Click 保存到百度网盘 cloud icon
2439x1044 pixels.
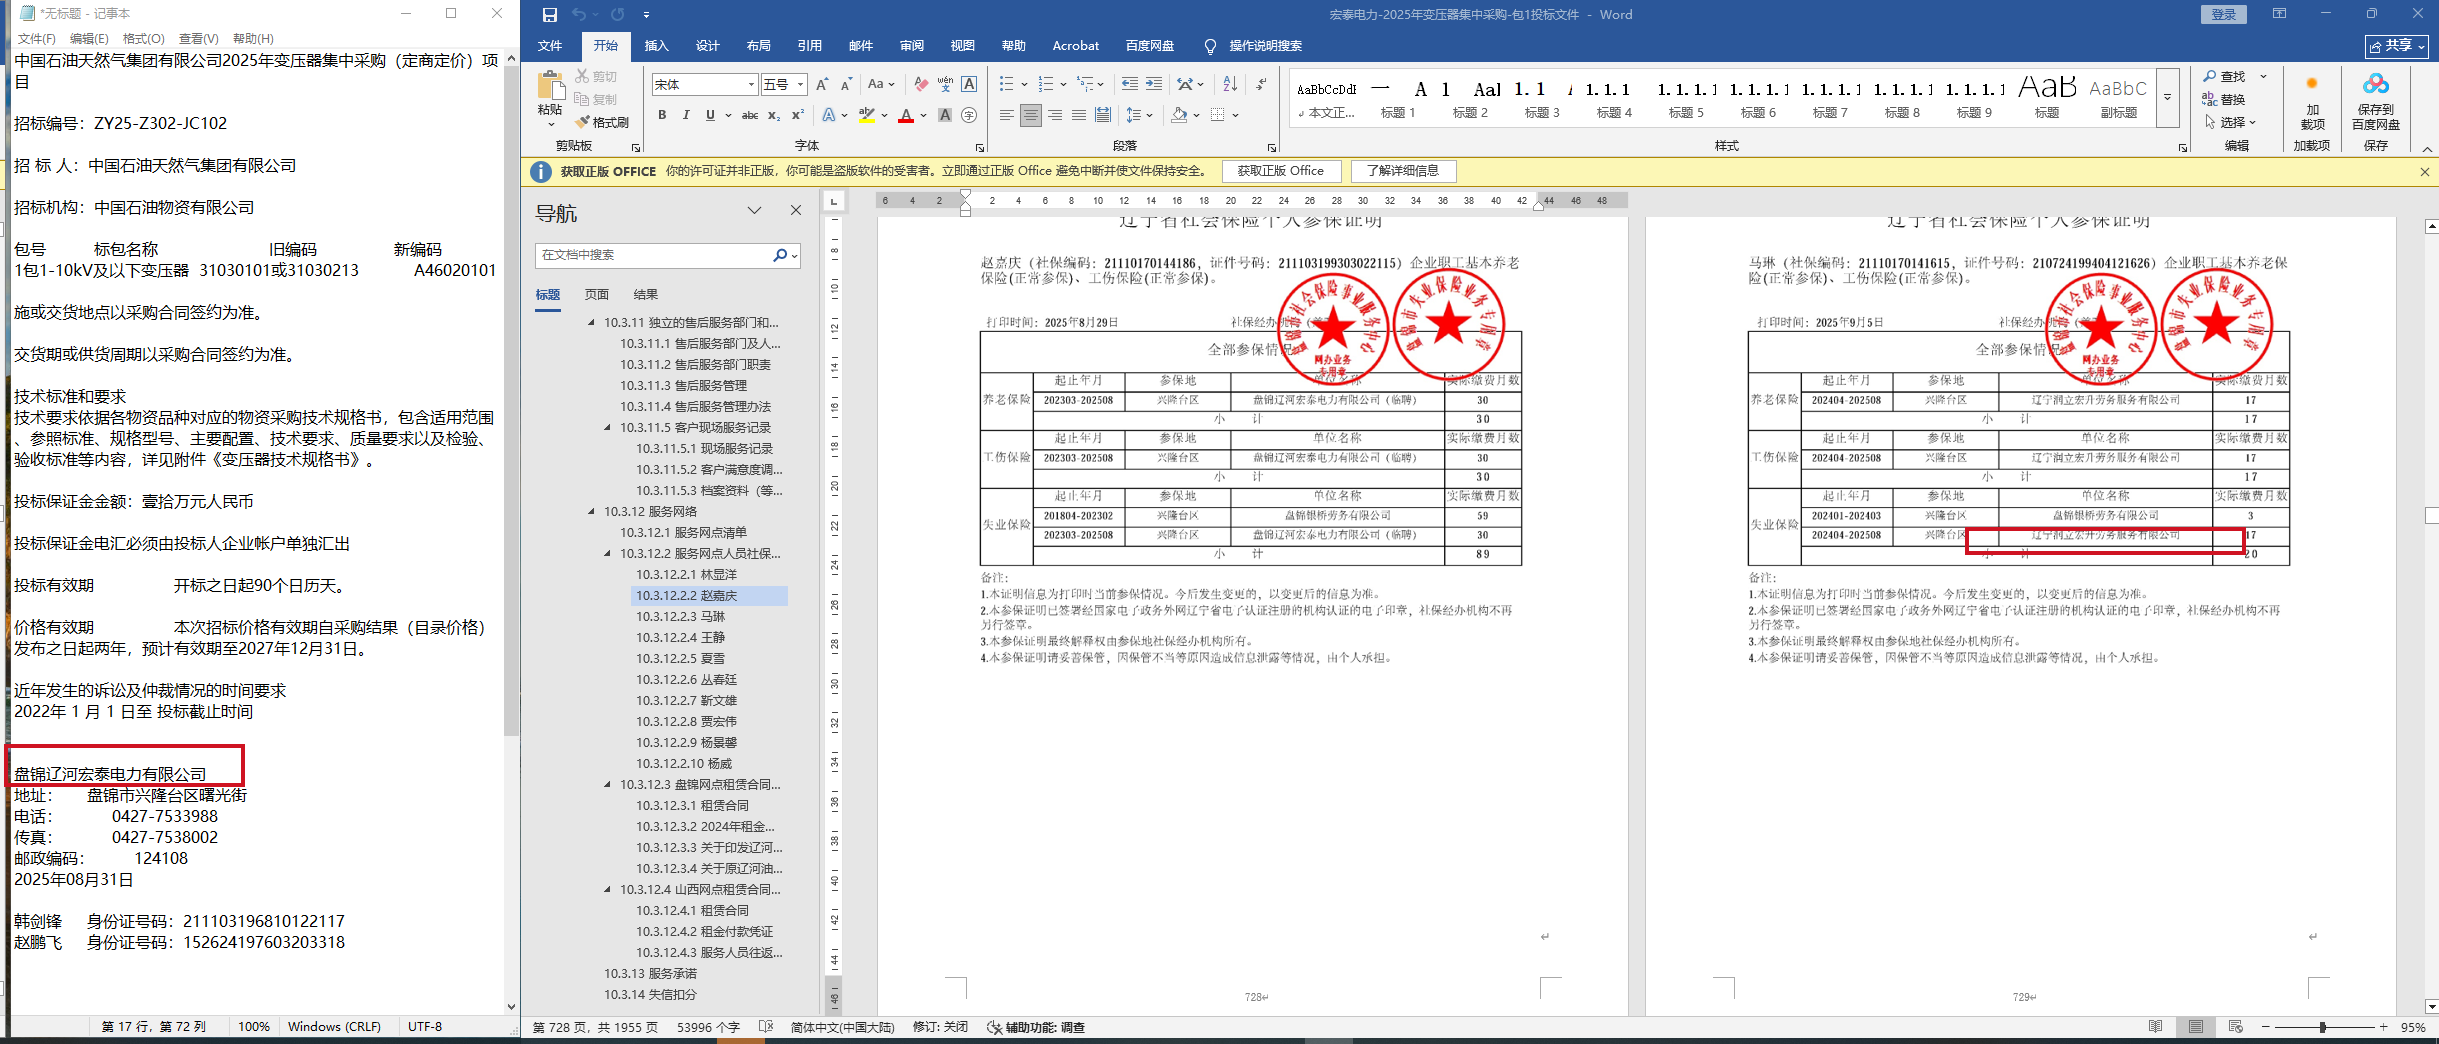point(2375,84)
